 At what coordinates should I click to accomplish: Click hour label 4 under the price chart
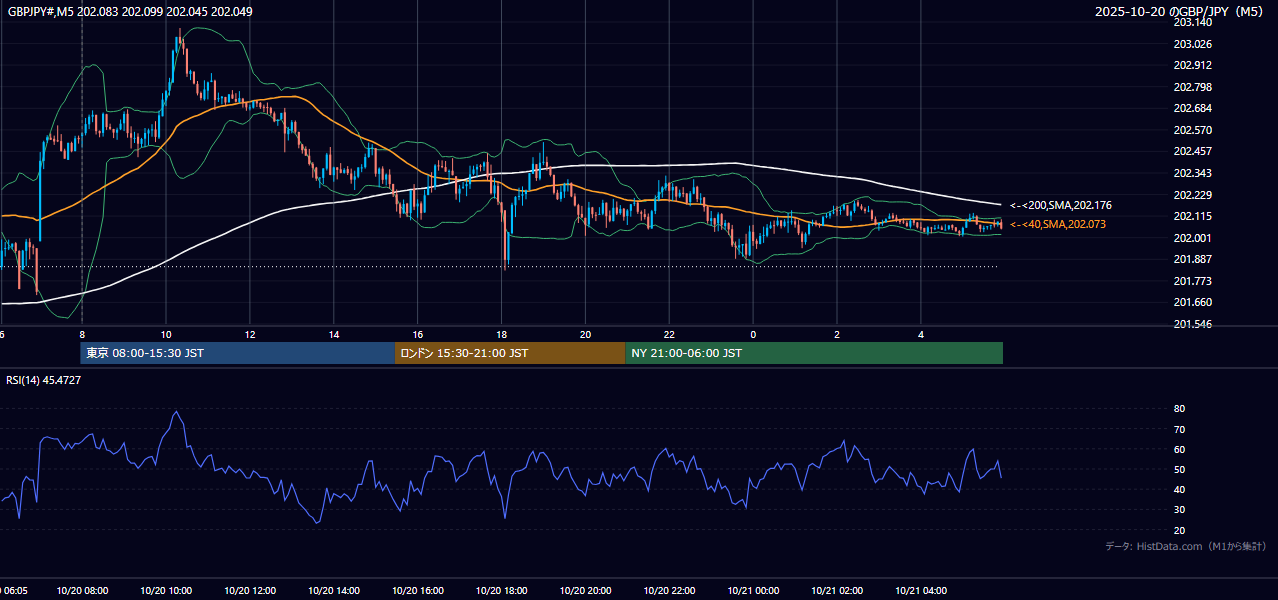click(x=921, y=335)
